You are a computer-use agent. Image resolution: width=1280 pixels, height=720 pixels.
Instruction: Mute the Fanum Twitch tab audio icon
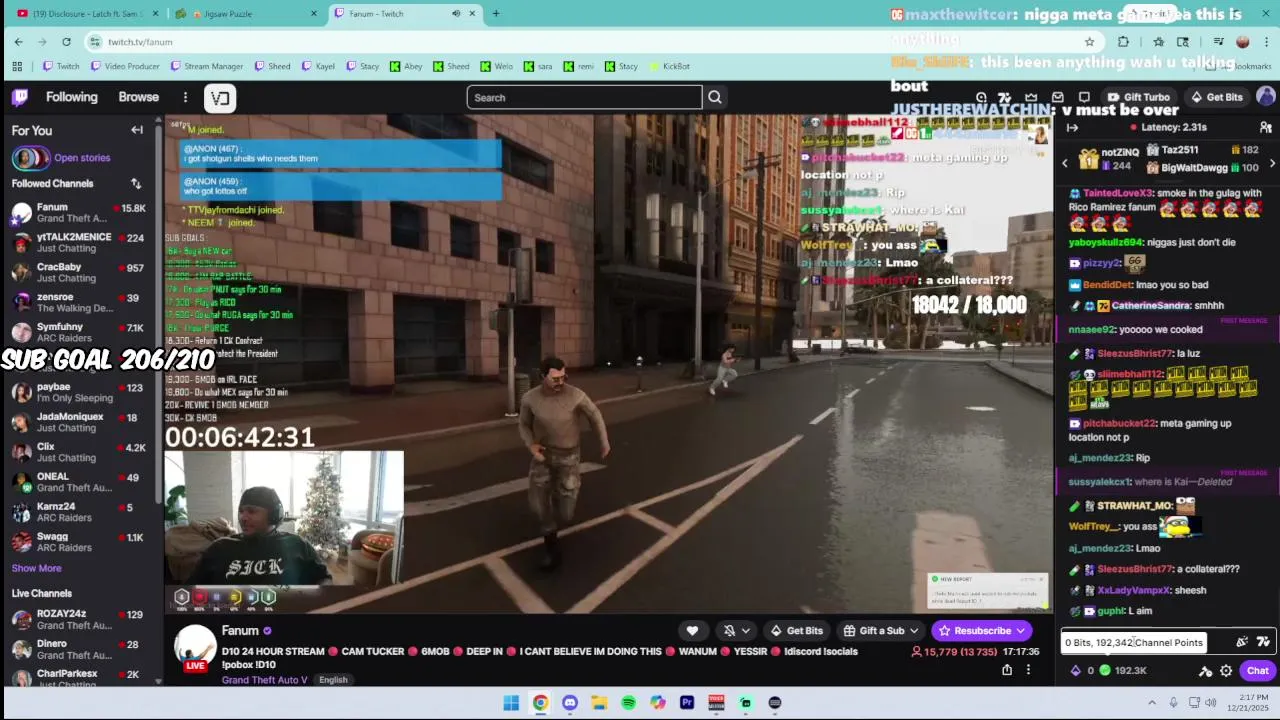[x=456, y=14]
